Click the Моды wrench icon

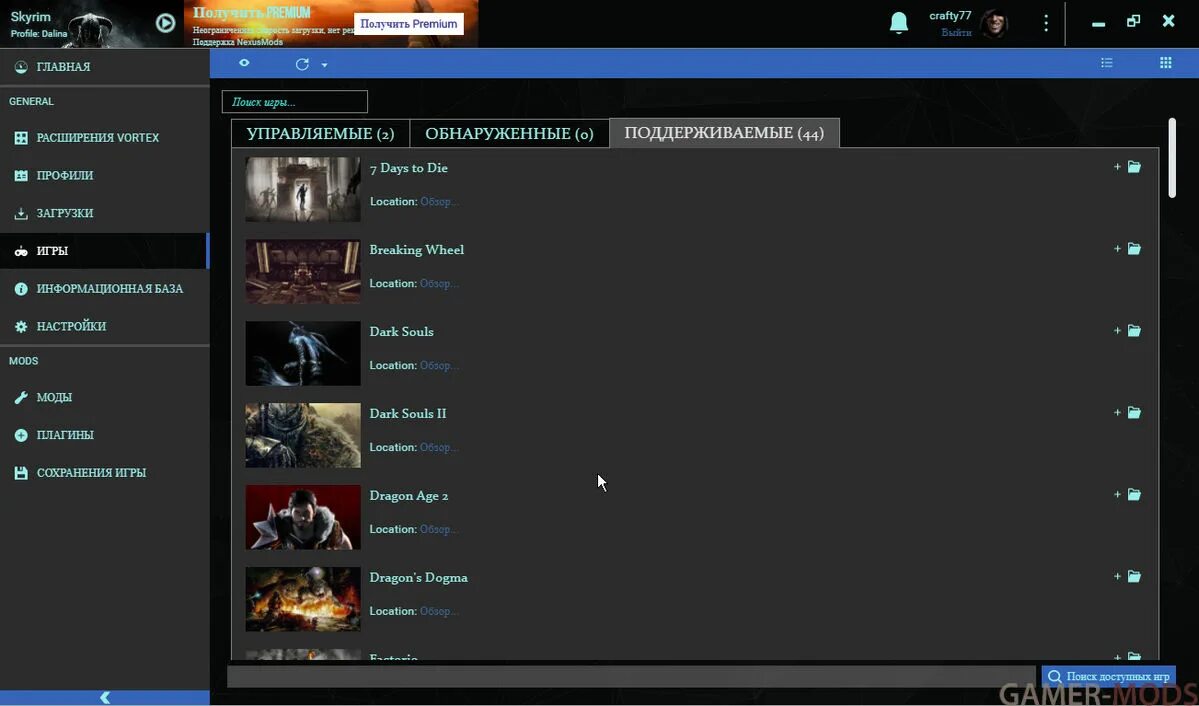tap(21, 398)
